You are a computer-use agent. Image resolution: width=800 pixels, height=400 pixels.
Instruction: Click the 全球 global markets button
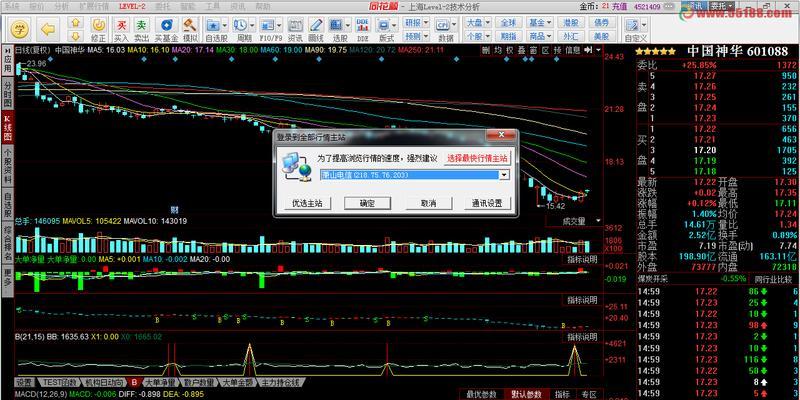[509, 22]
